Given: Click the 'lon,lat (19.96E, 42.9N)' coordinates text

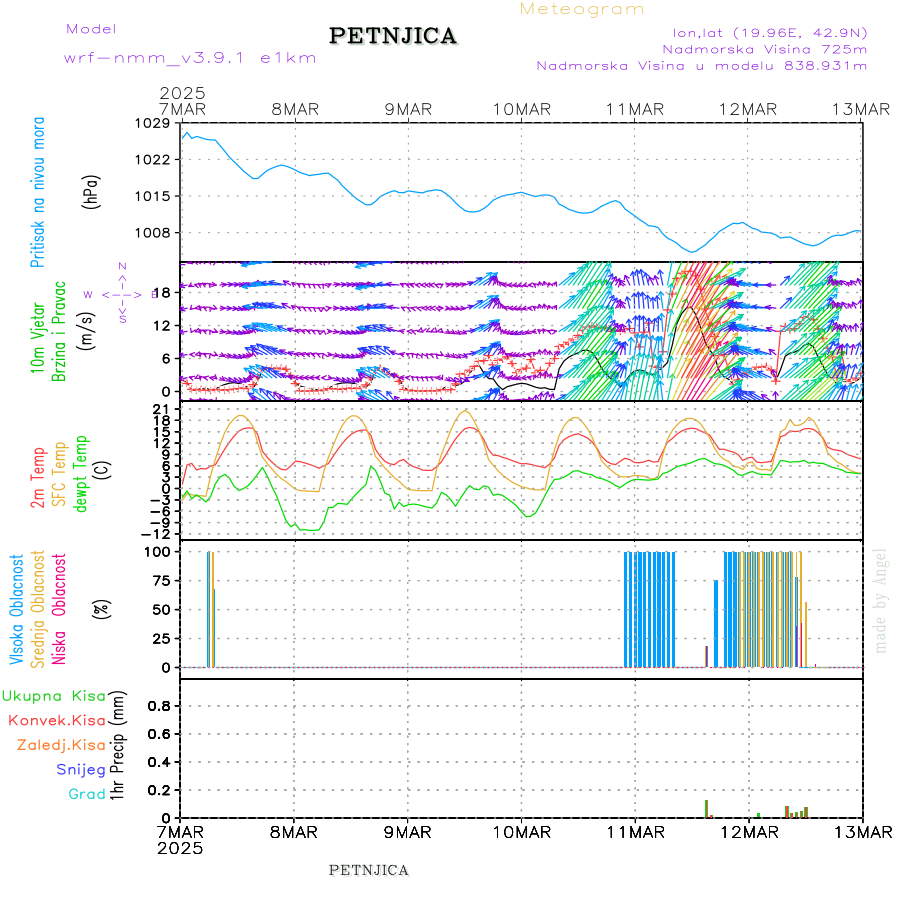Looking at the screenshot, I should pos(770,33).
